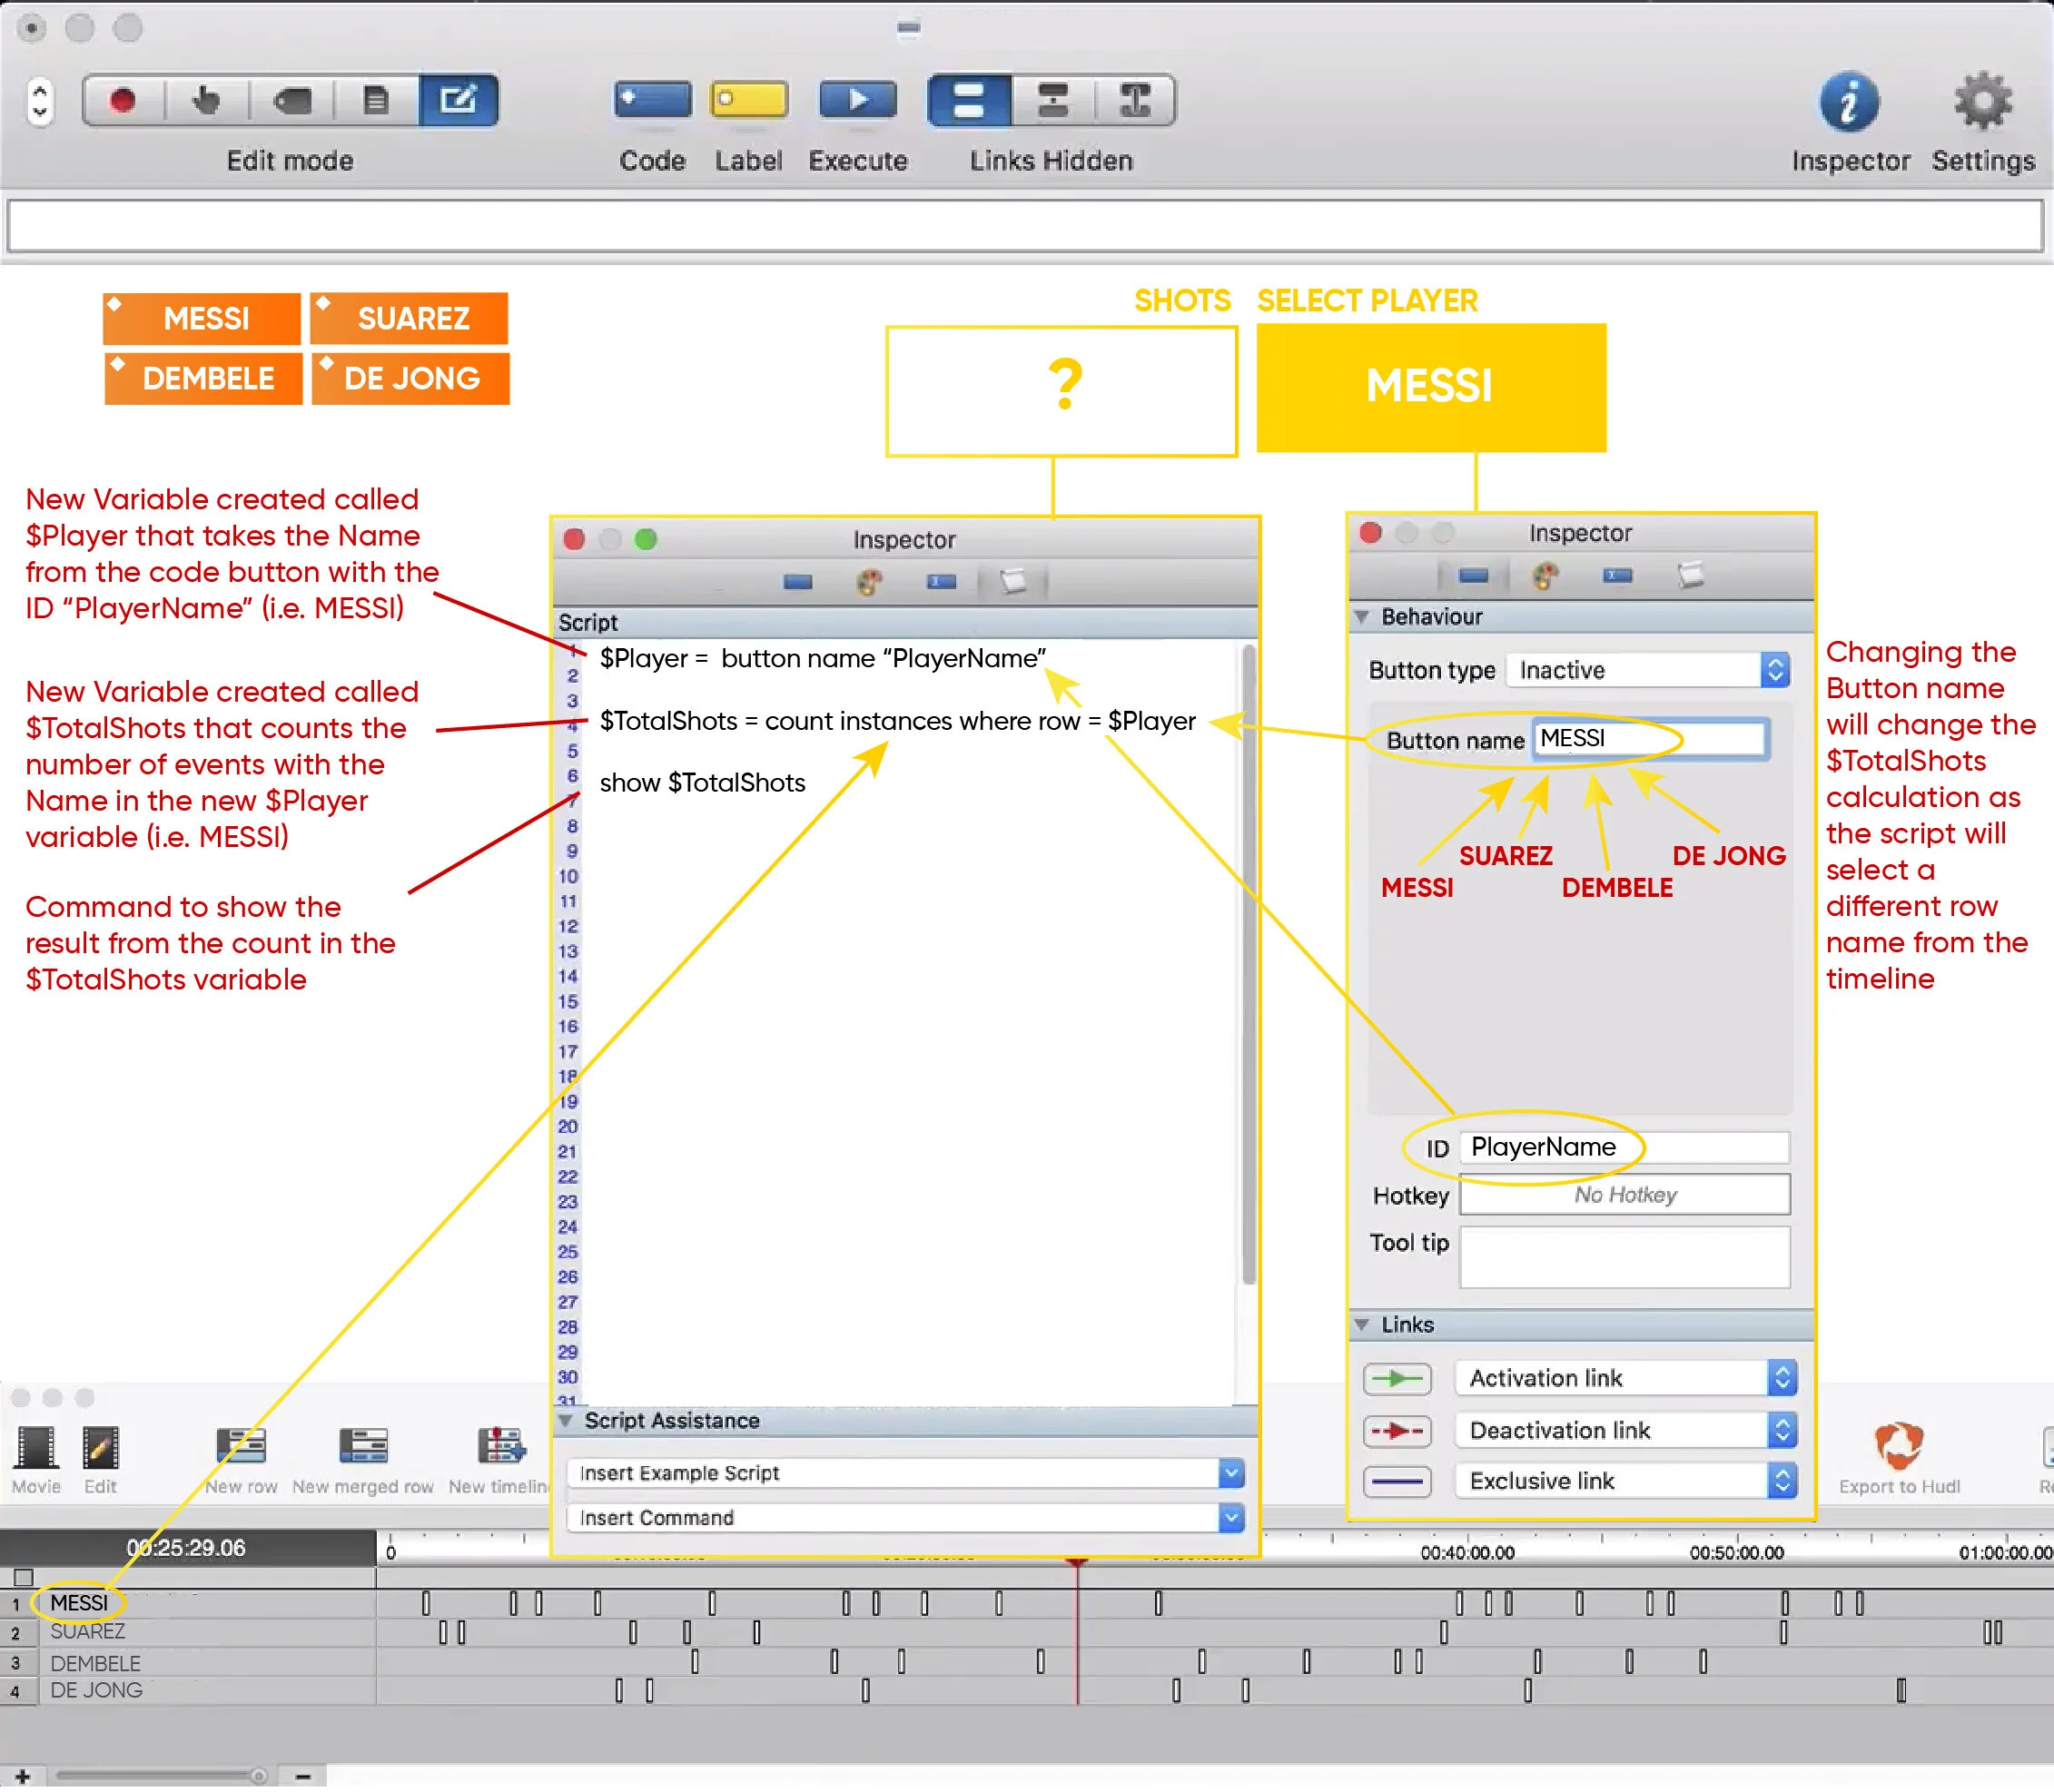Click the Code button icon
The height and width of the screenshot is (1792, 2054).
coord(652,100)
